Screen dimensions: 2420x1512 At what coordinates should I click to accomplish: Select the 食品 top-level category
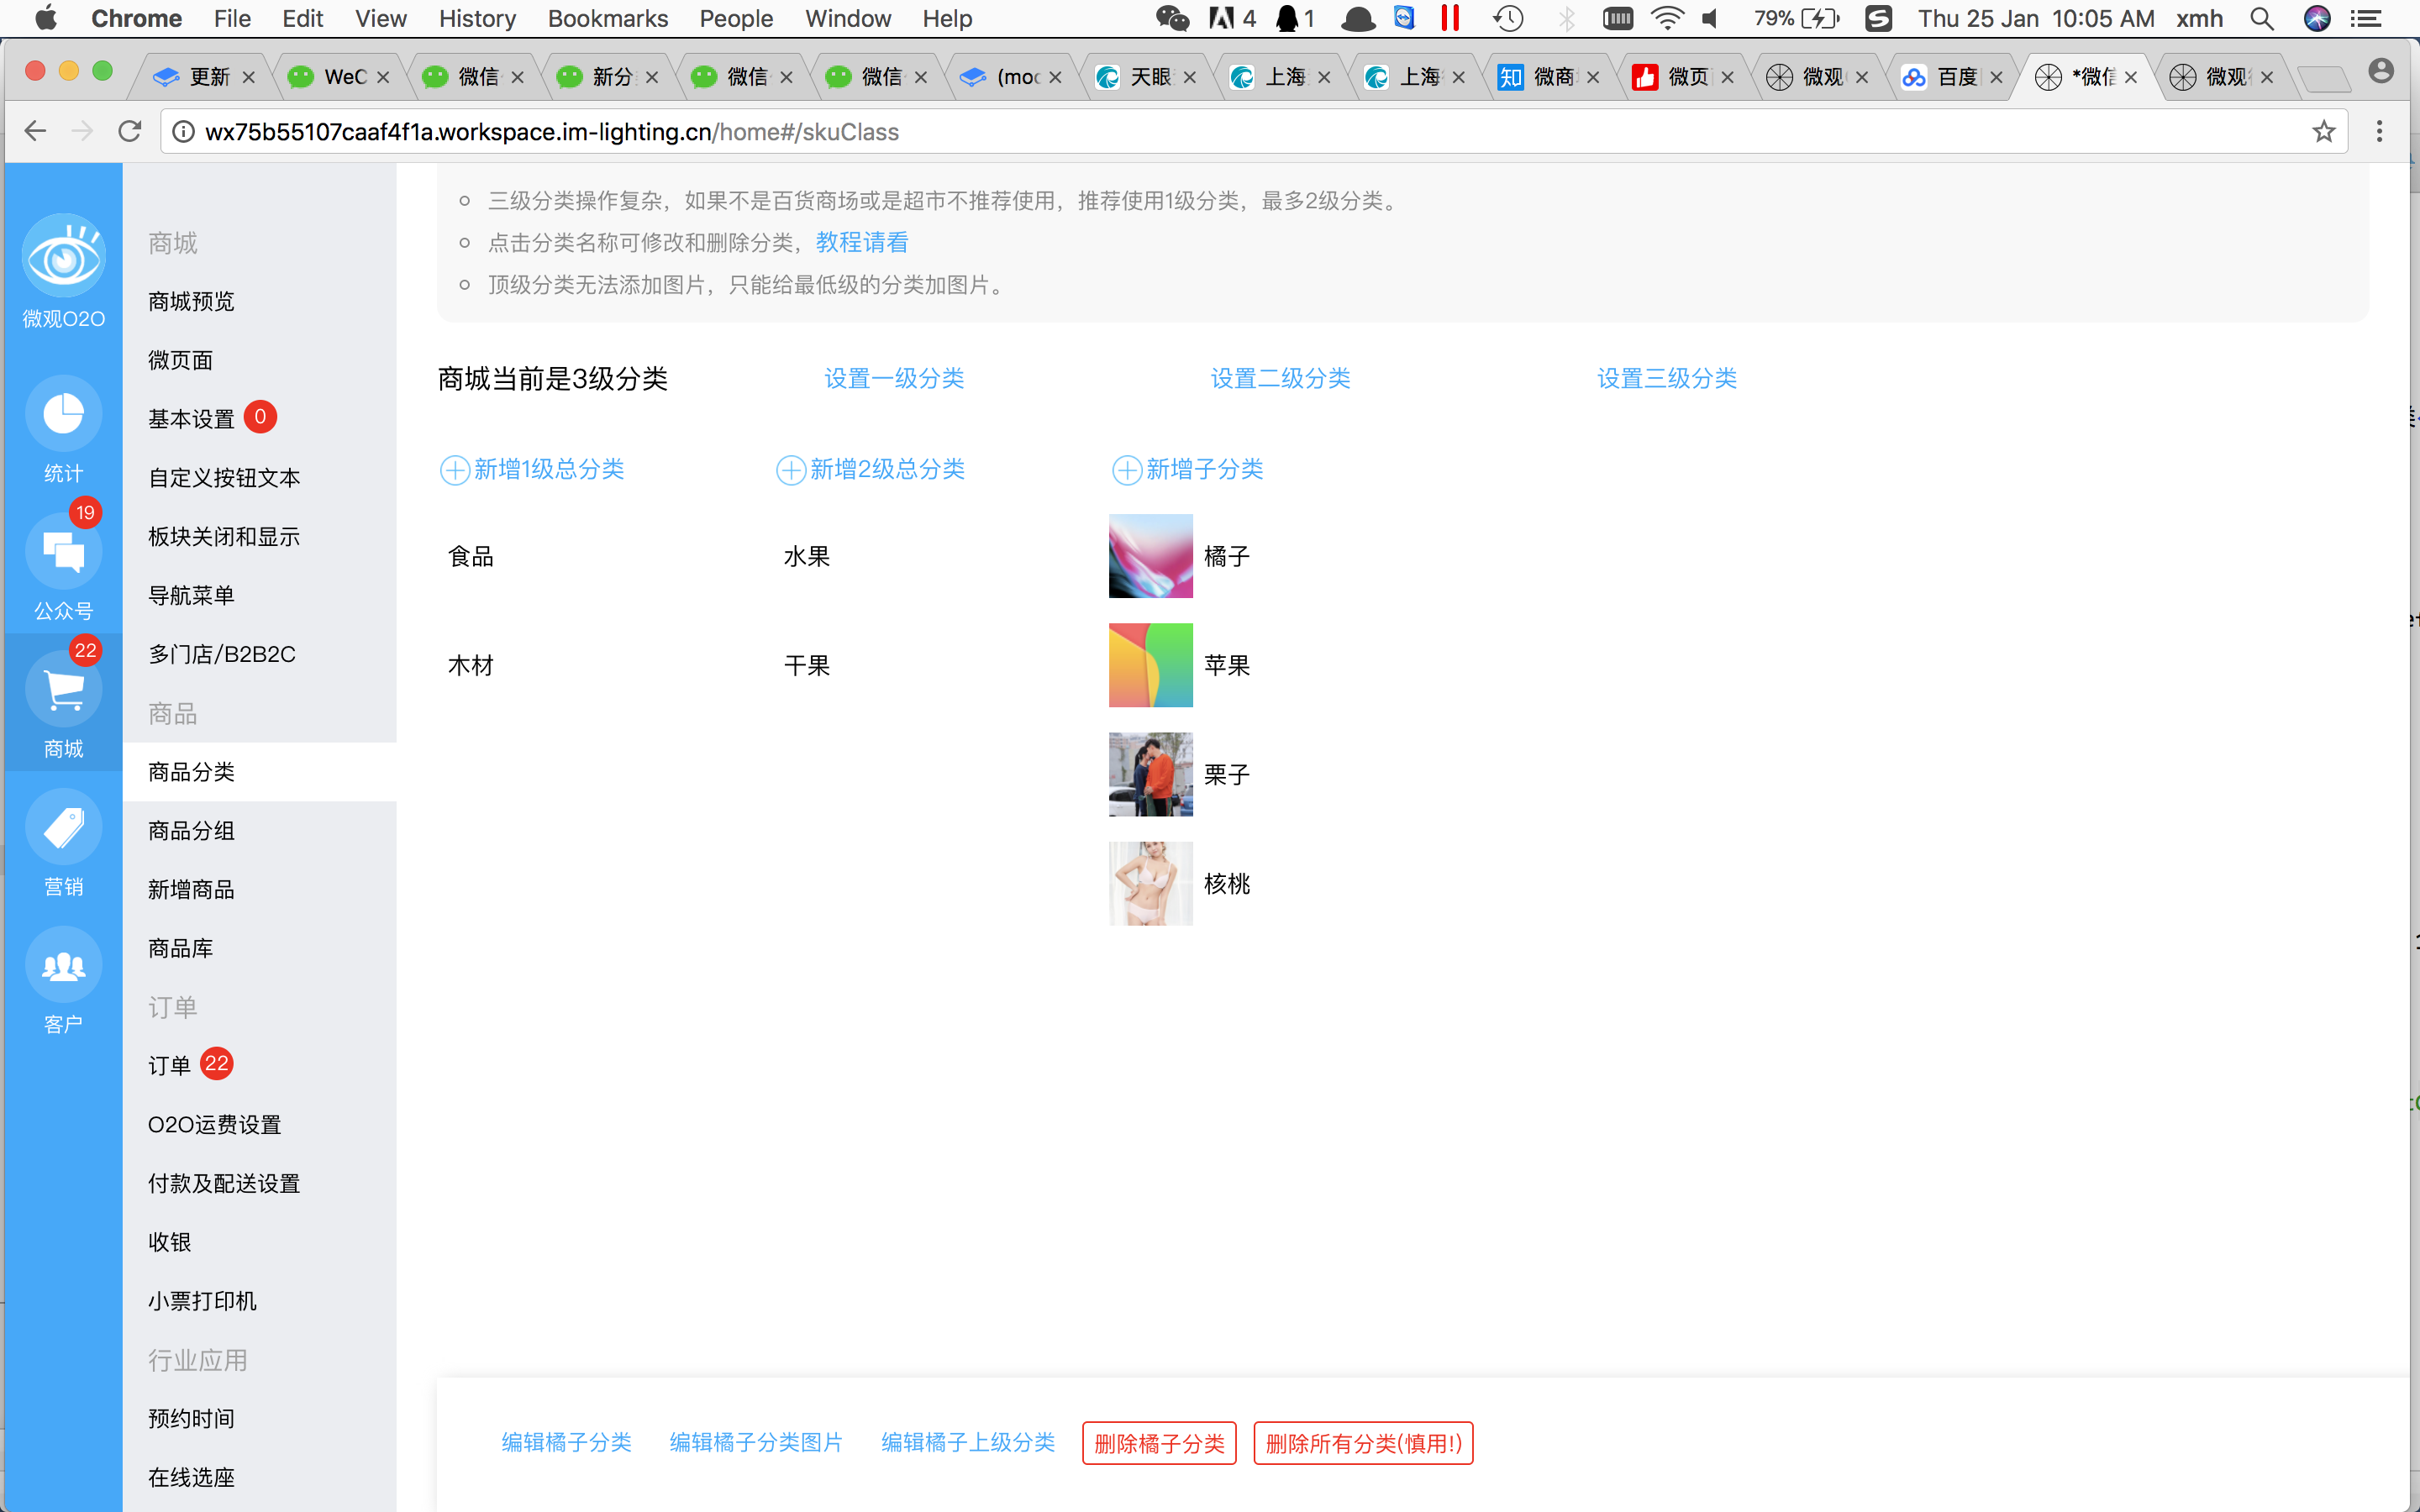[x=471, y=556]
